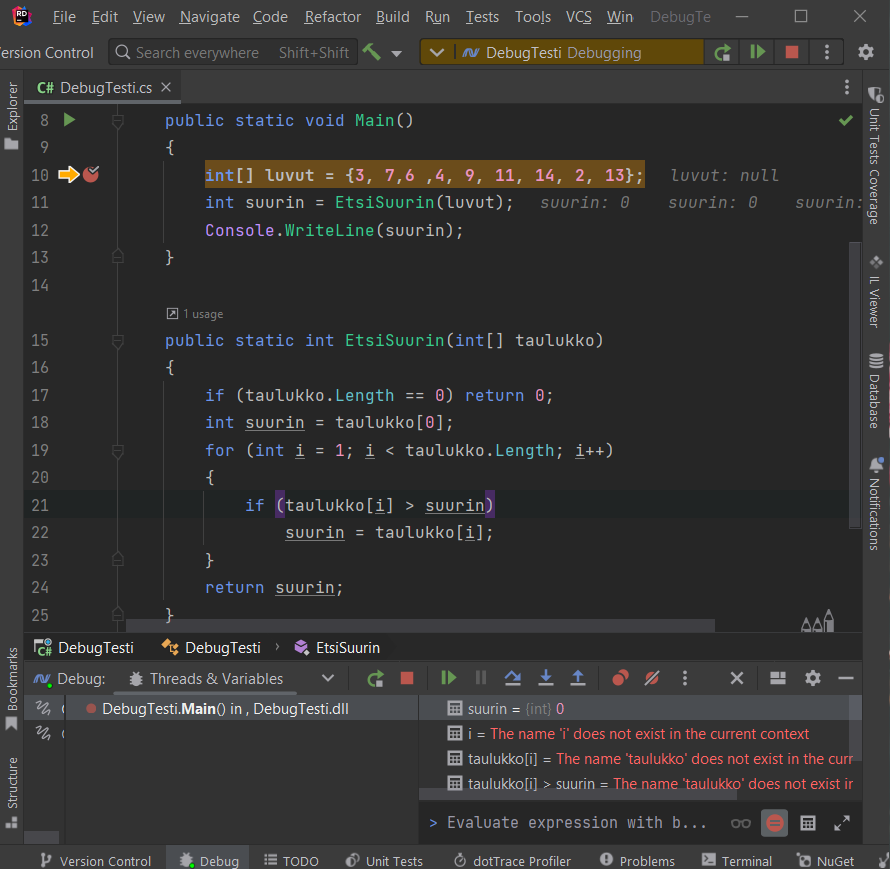
Task: Click Step Over in debug toolbar
Action: 513,678
